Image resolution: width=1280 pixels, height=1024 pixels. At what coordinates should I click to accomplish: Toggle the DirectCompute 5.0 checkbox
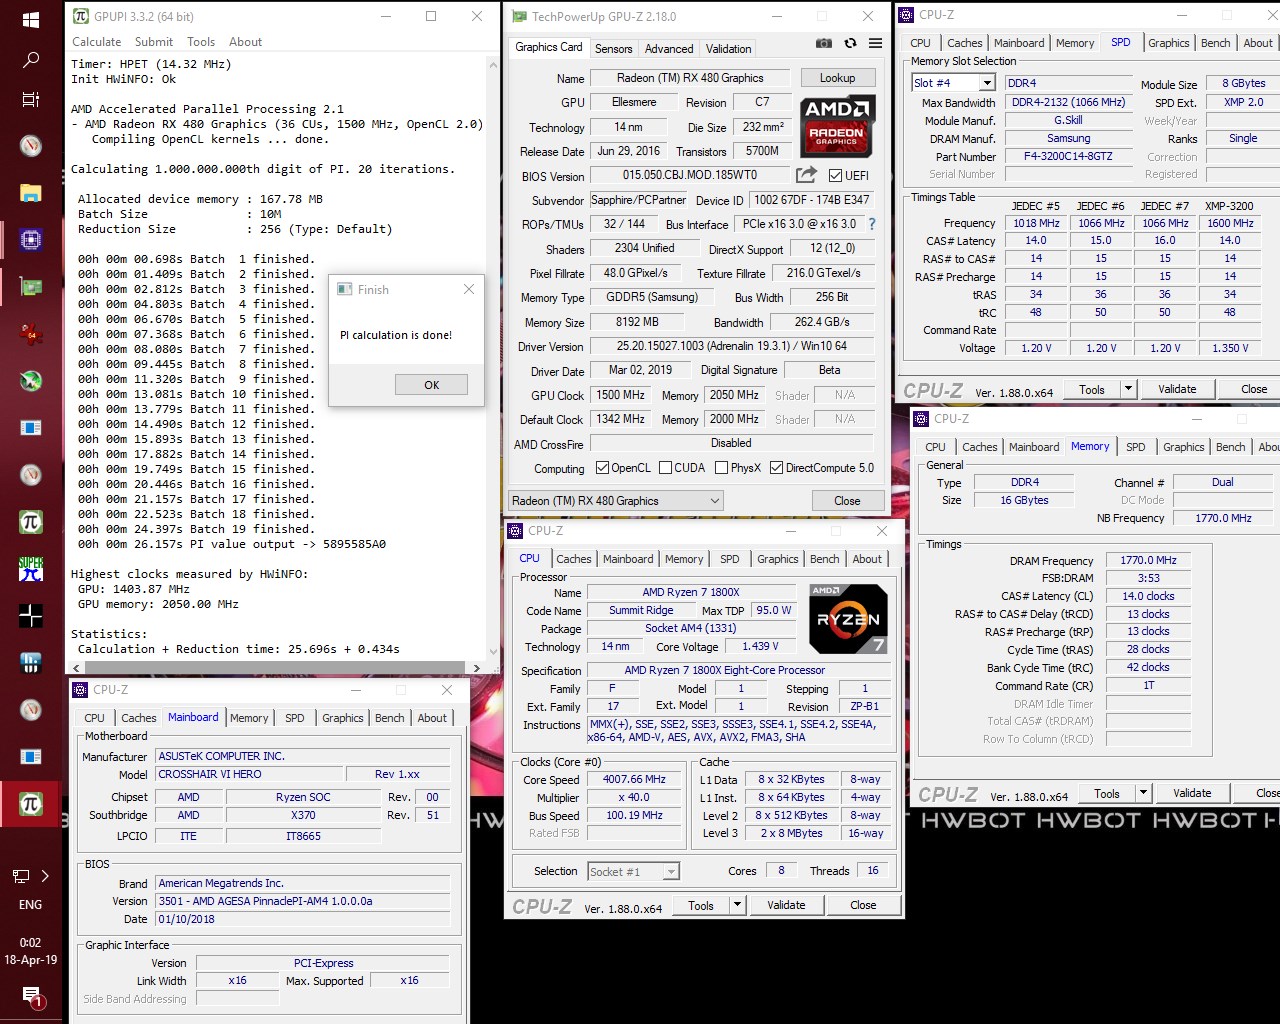point(776,468)
